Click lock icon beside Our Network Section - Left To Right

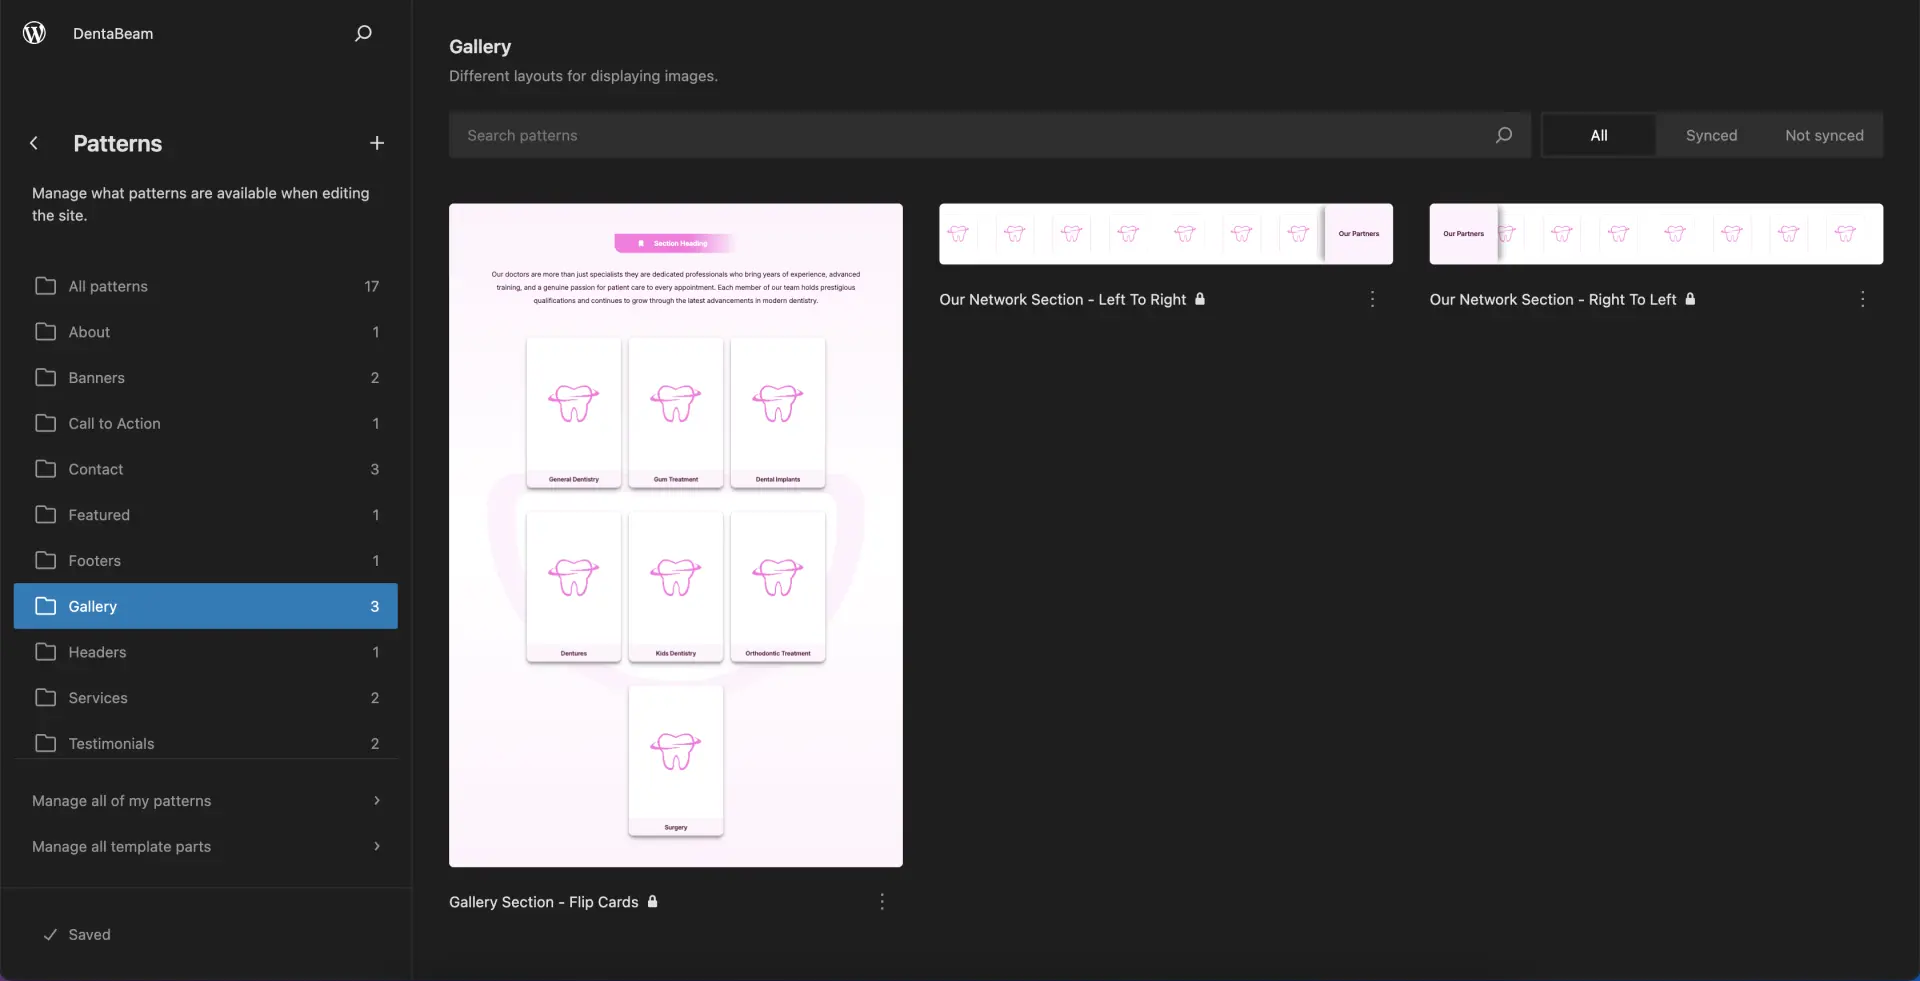pos(1200,298)
